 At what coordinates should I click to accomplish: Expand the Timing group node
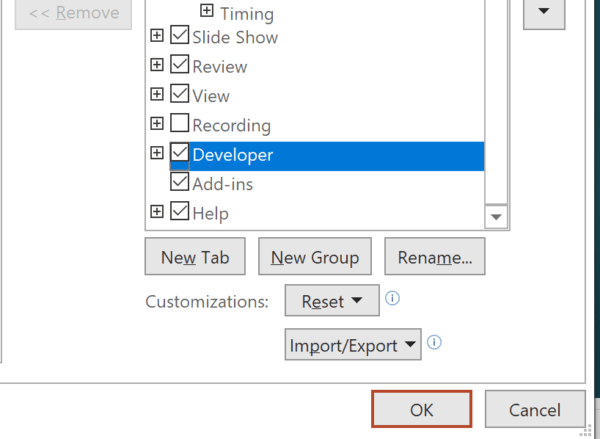pyautogui.click(x=207, y=11)
